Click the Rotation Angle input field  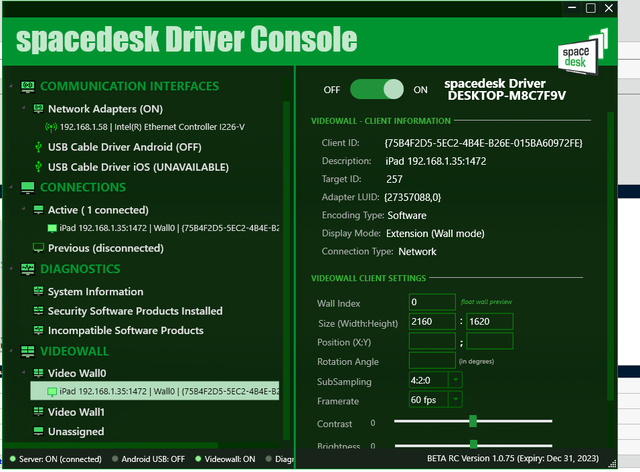pos(432,361)
